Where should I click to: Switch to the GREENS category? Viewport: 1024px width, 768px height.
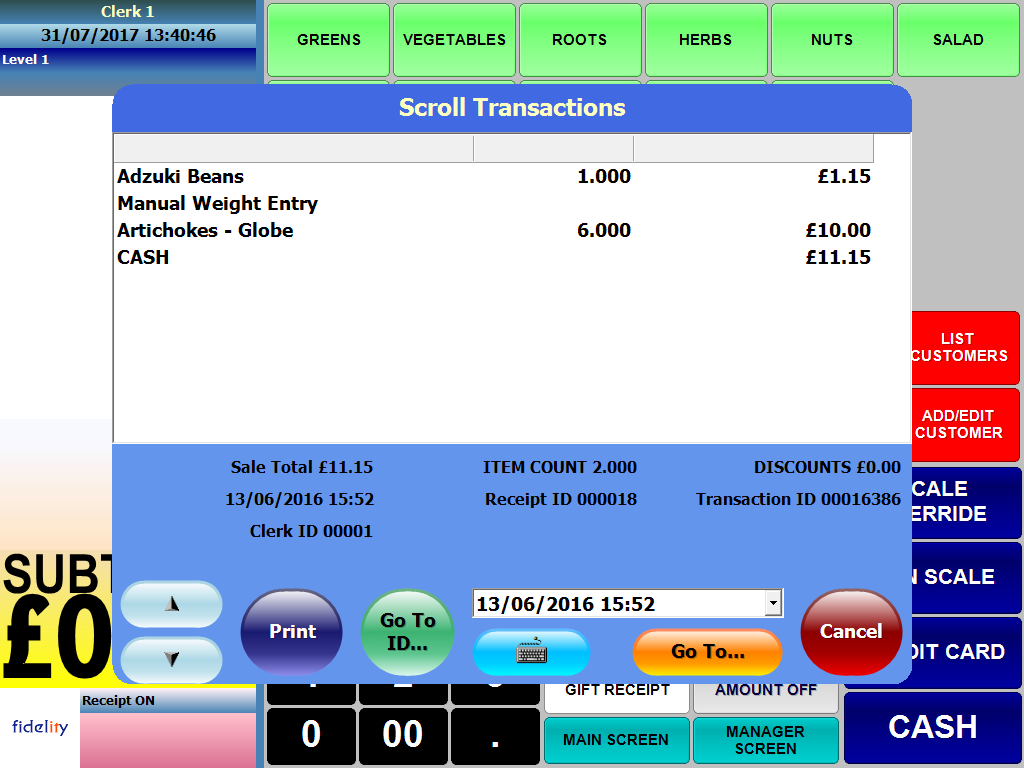328,40
